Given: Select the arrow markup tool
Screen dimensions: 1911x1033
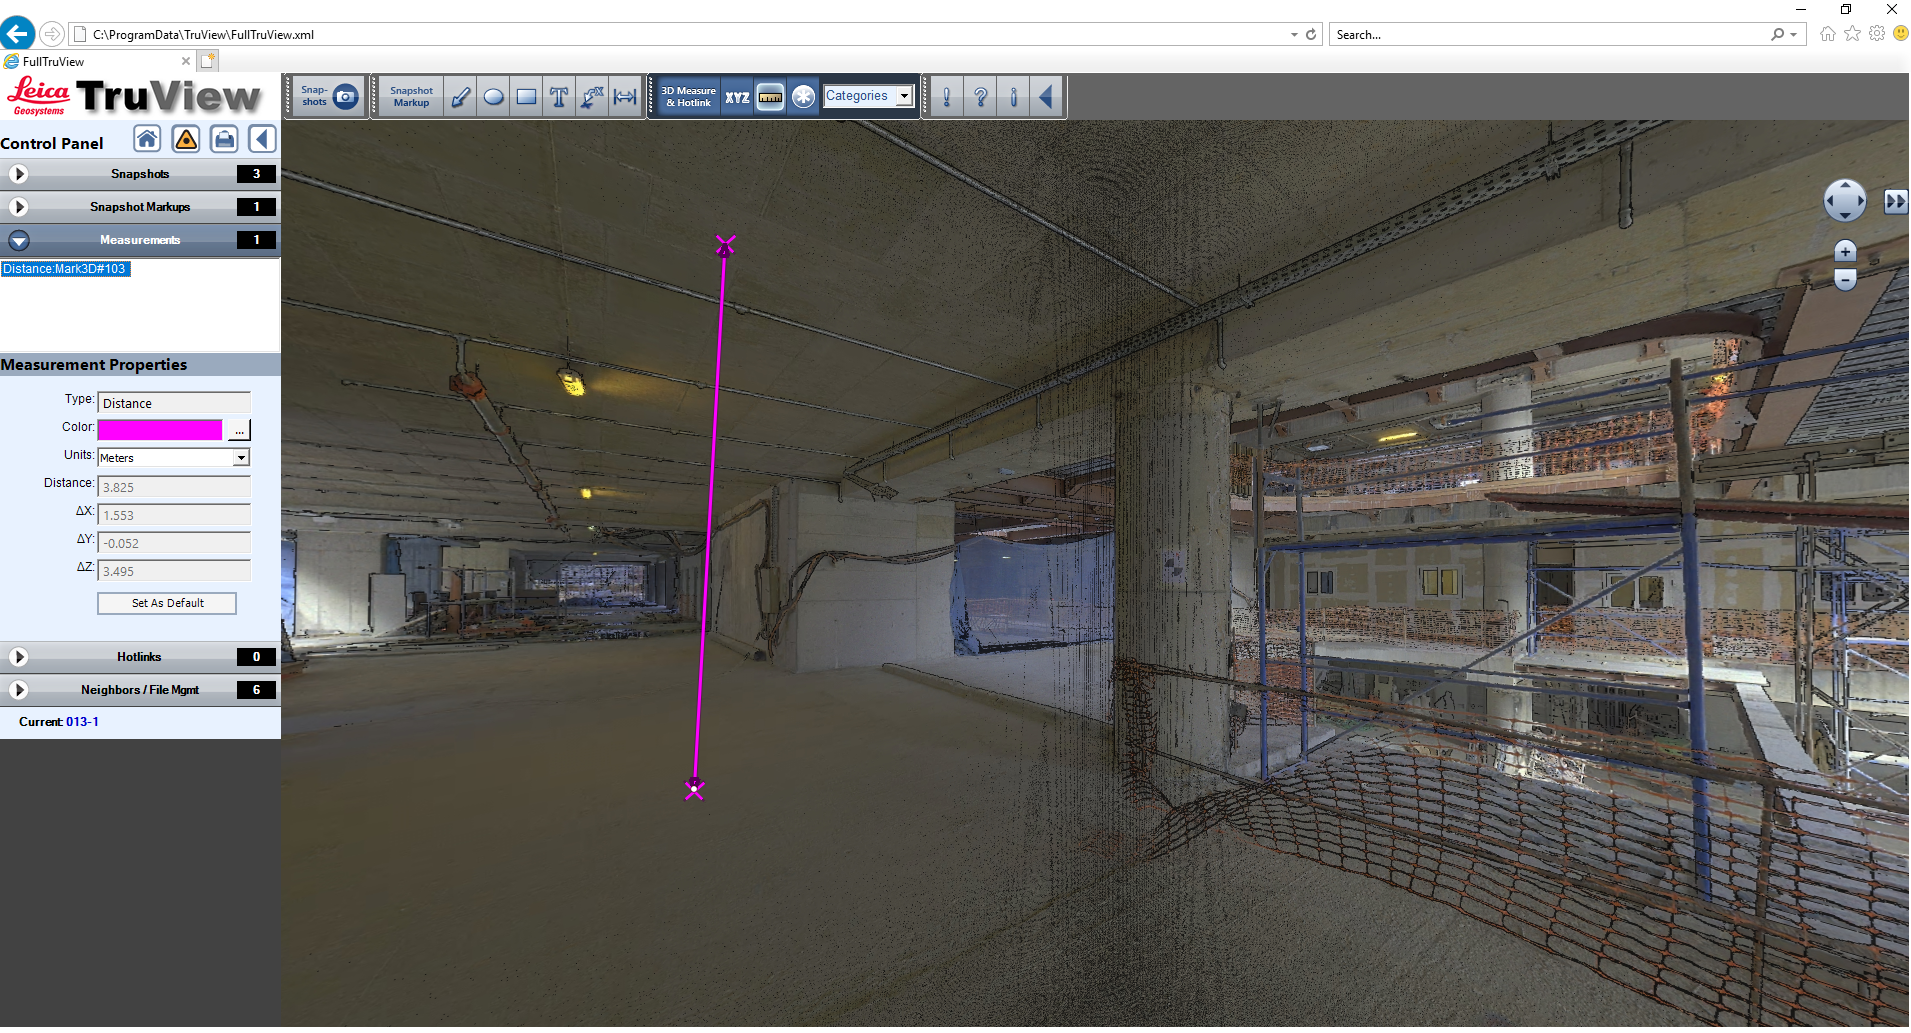Looking at the screenshot, I should (461, 97).
